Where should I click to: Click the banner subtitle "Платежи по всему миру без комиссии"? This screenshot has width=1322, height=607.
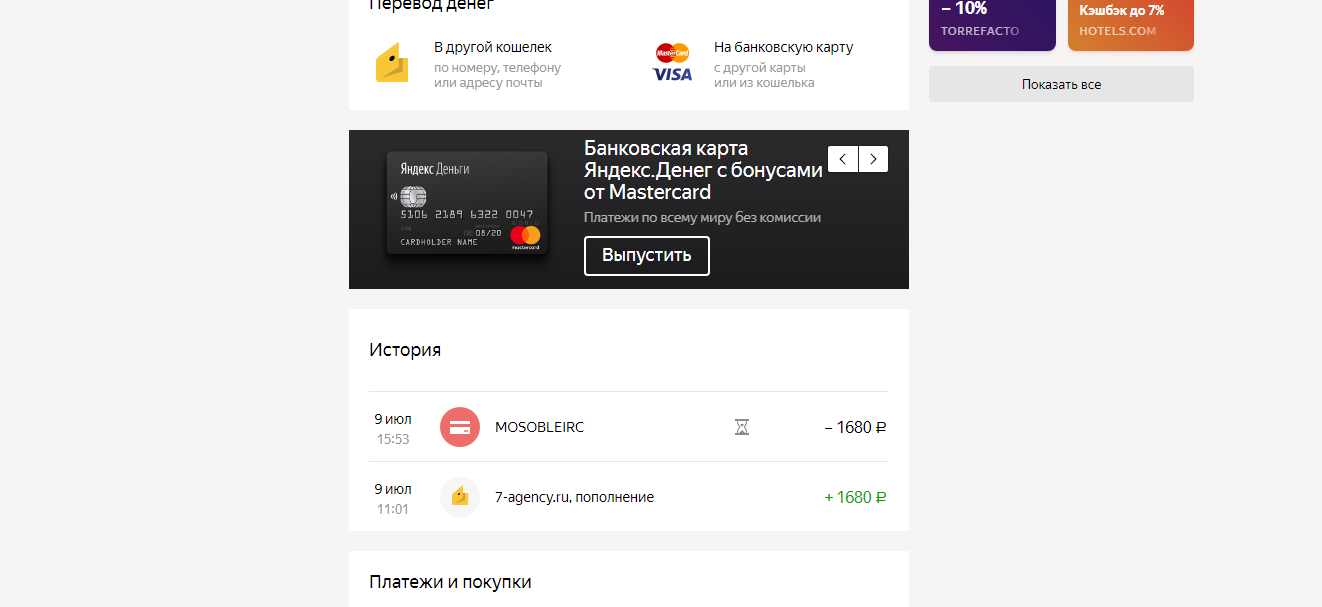click(x=702, y=217)
